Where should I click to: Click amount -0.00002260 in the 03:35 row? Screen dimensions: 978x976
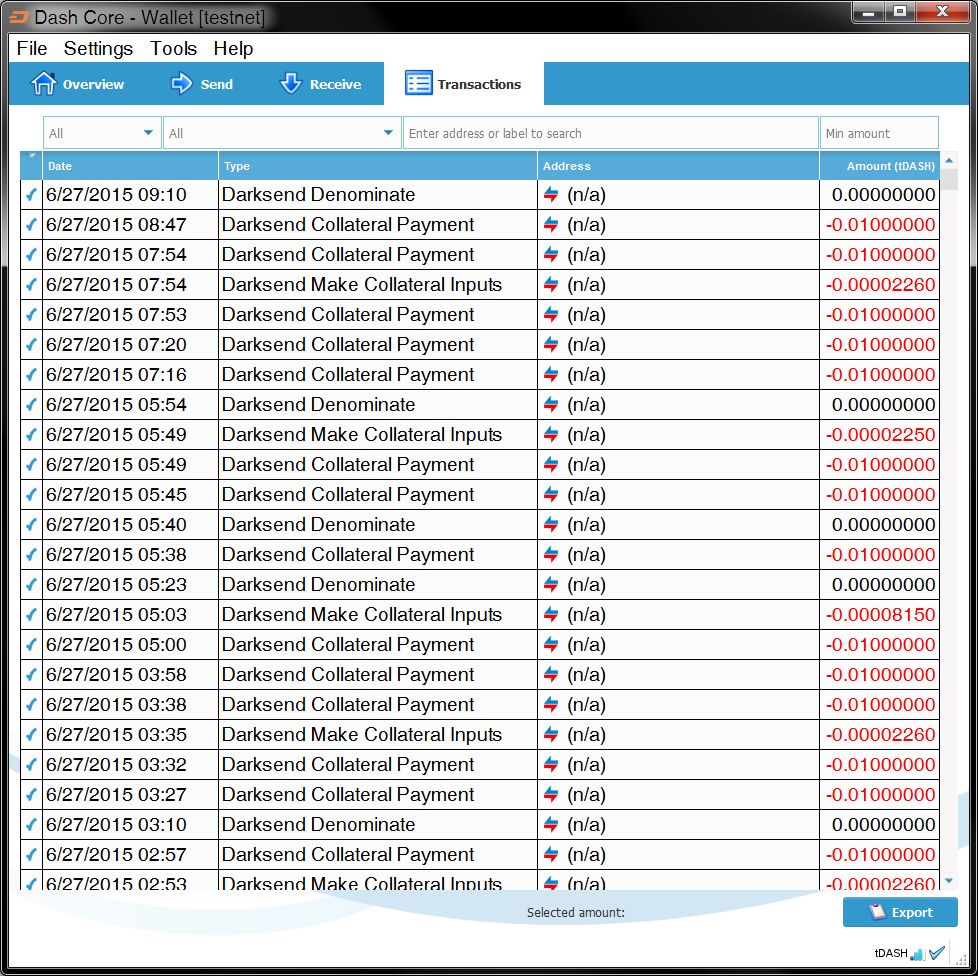tap(880, 734)
